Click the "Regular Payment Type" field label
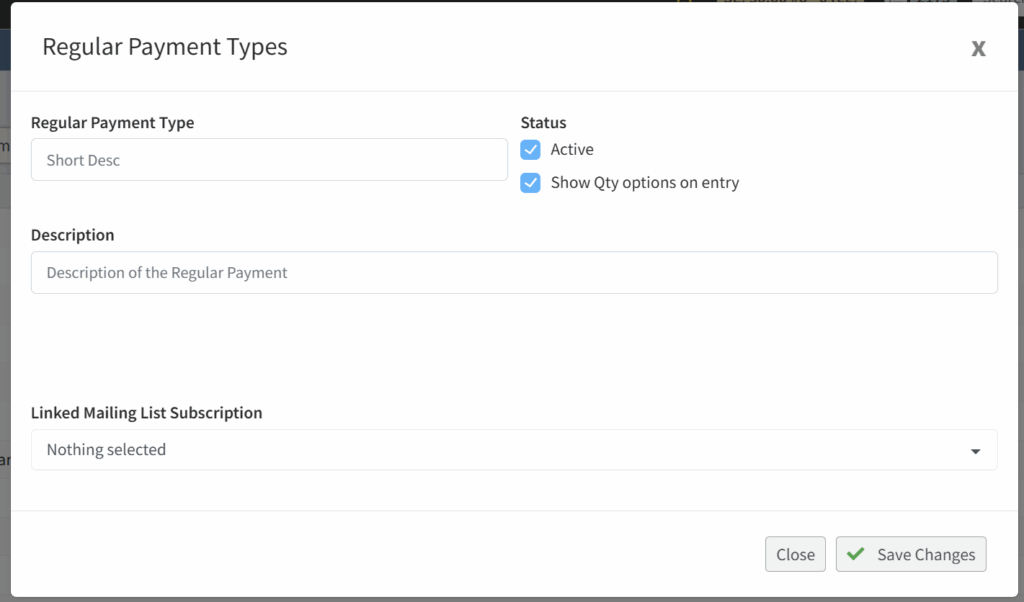Viewport: 1024px width, 602px height. (112, 123)
